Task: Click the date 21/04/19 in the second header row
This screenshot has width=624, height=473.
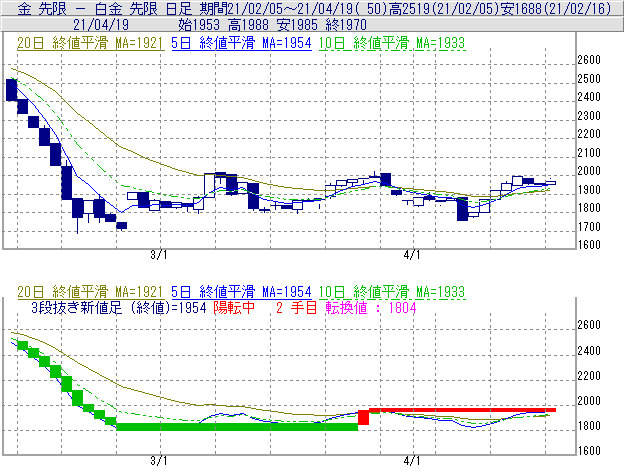Action: coord(101,25)
